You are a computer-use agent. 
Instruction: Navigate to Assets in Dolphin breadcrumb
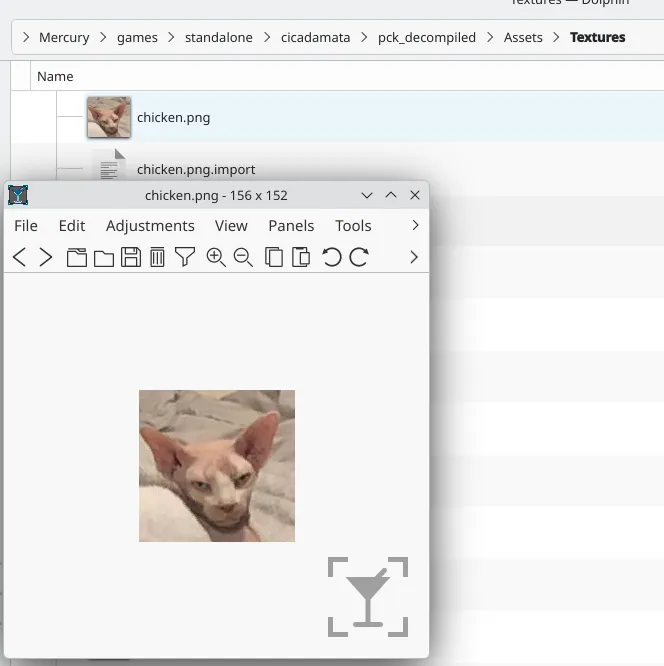[x=523, y=37]
